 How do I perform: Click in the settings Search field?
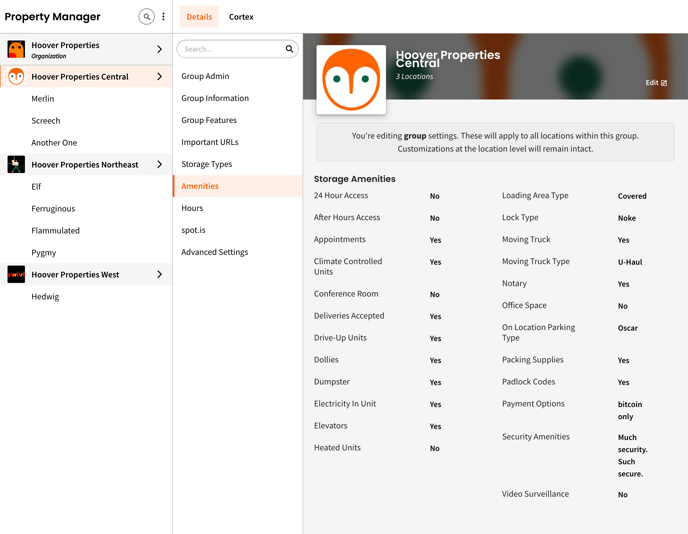click(x=230, y=49)
